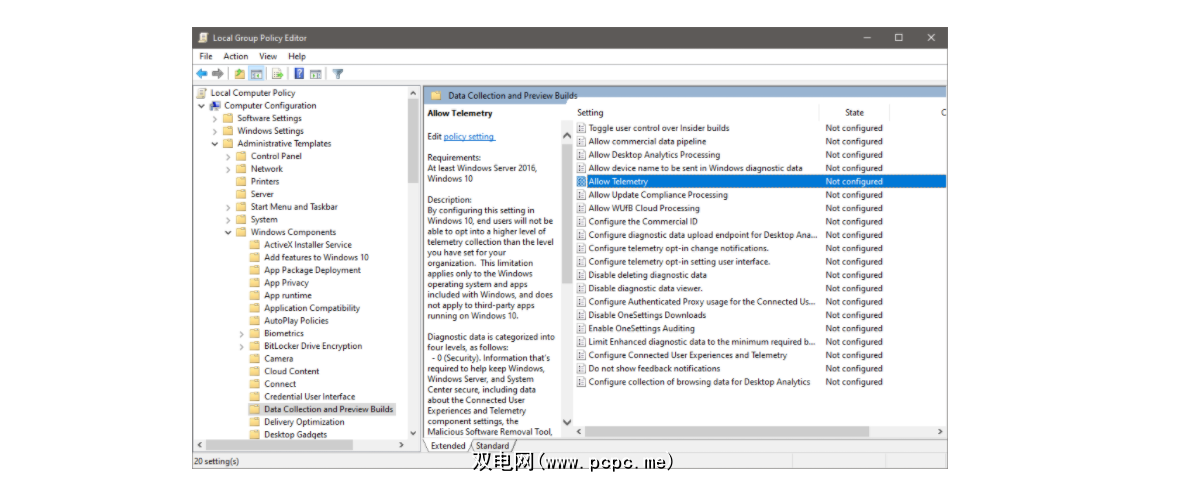1190x485 pixels.
Task: Collapse the Administrative Templates node
Action: click(x=215, y=143)
